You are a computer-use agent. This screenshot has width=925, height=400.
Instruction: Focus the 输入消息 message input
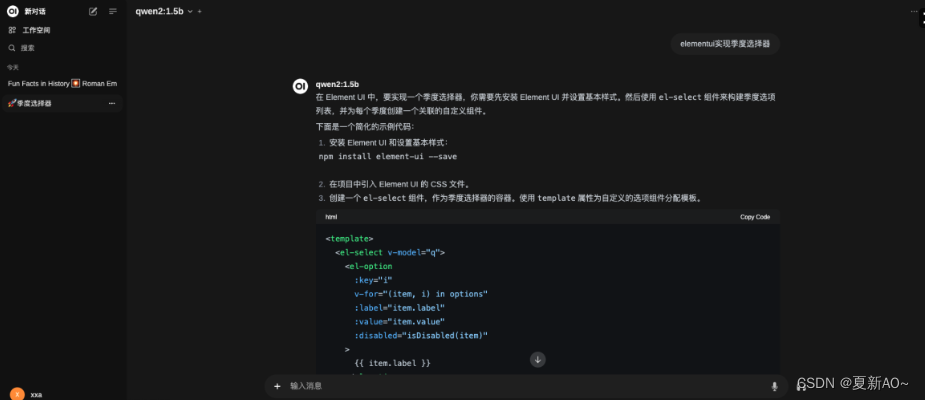click(525, 386)
